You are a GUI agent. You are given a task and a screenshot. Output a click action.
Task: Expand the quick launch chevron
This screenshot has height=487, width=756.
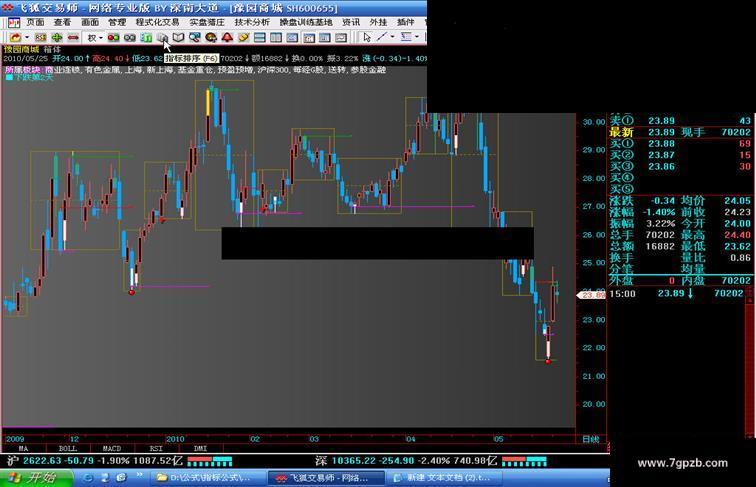[139, 476]
